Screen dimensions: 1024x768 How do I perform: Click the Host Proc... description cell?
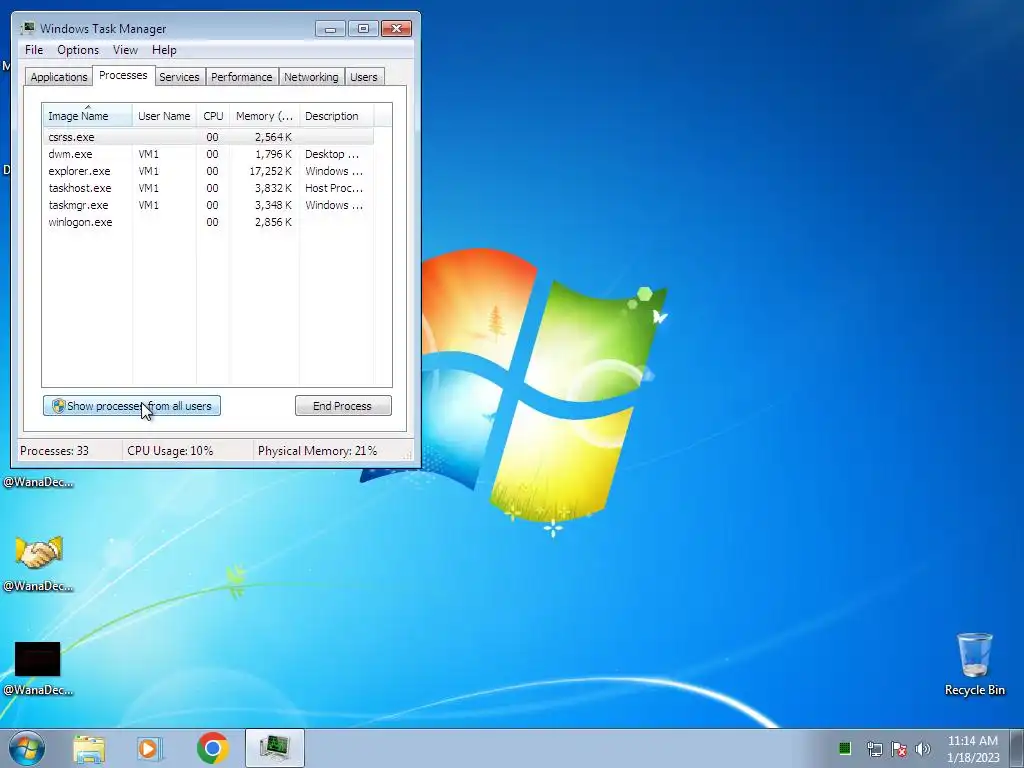tap(334, 188)
